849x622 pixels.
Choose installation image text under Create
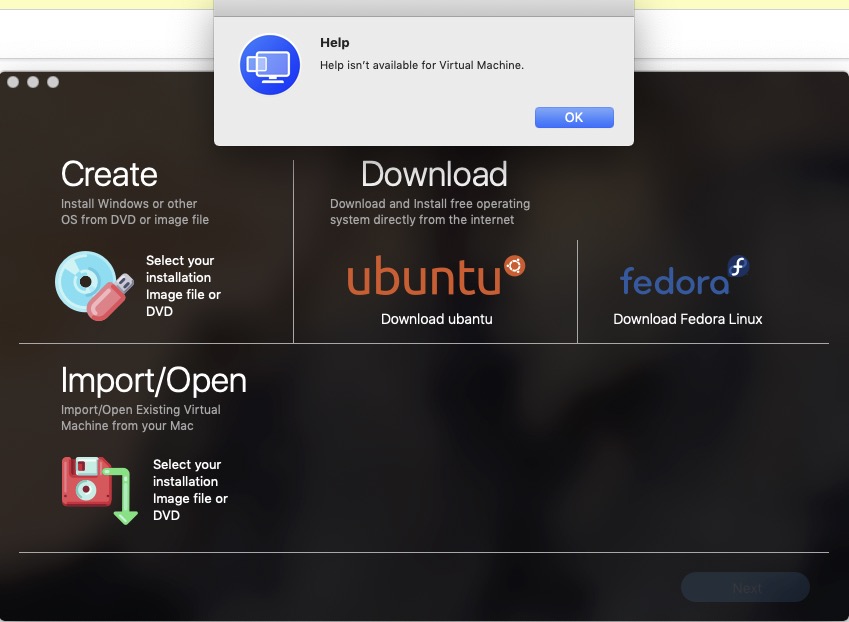tap(183, 286)
